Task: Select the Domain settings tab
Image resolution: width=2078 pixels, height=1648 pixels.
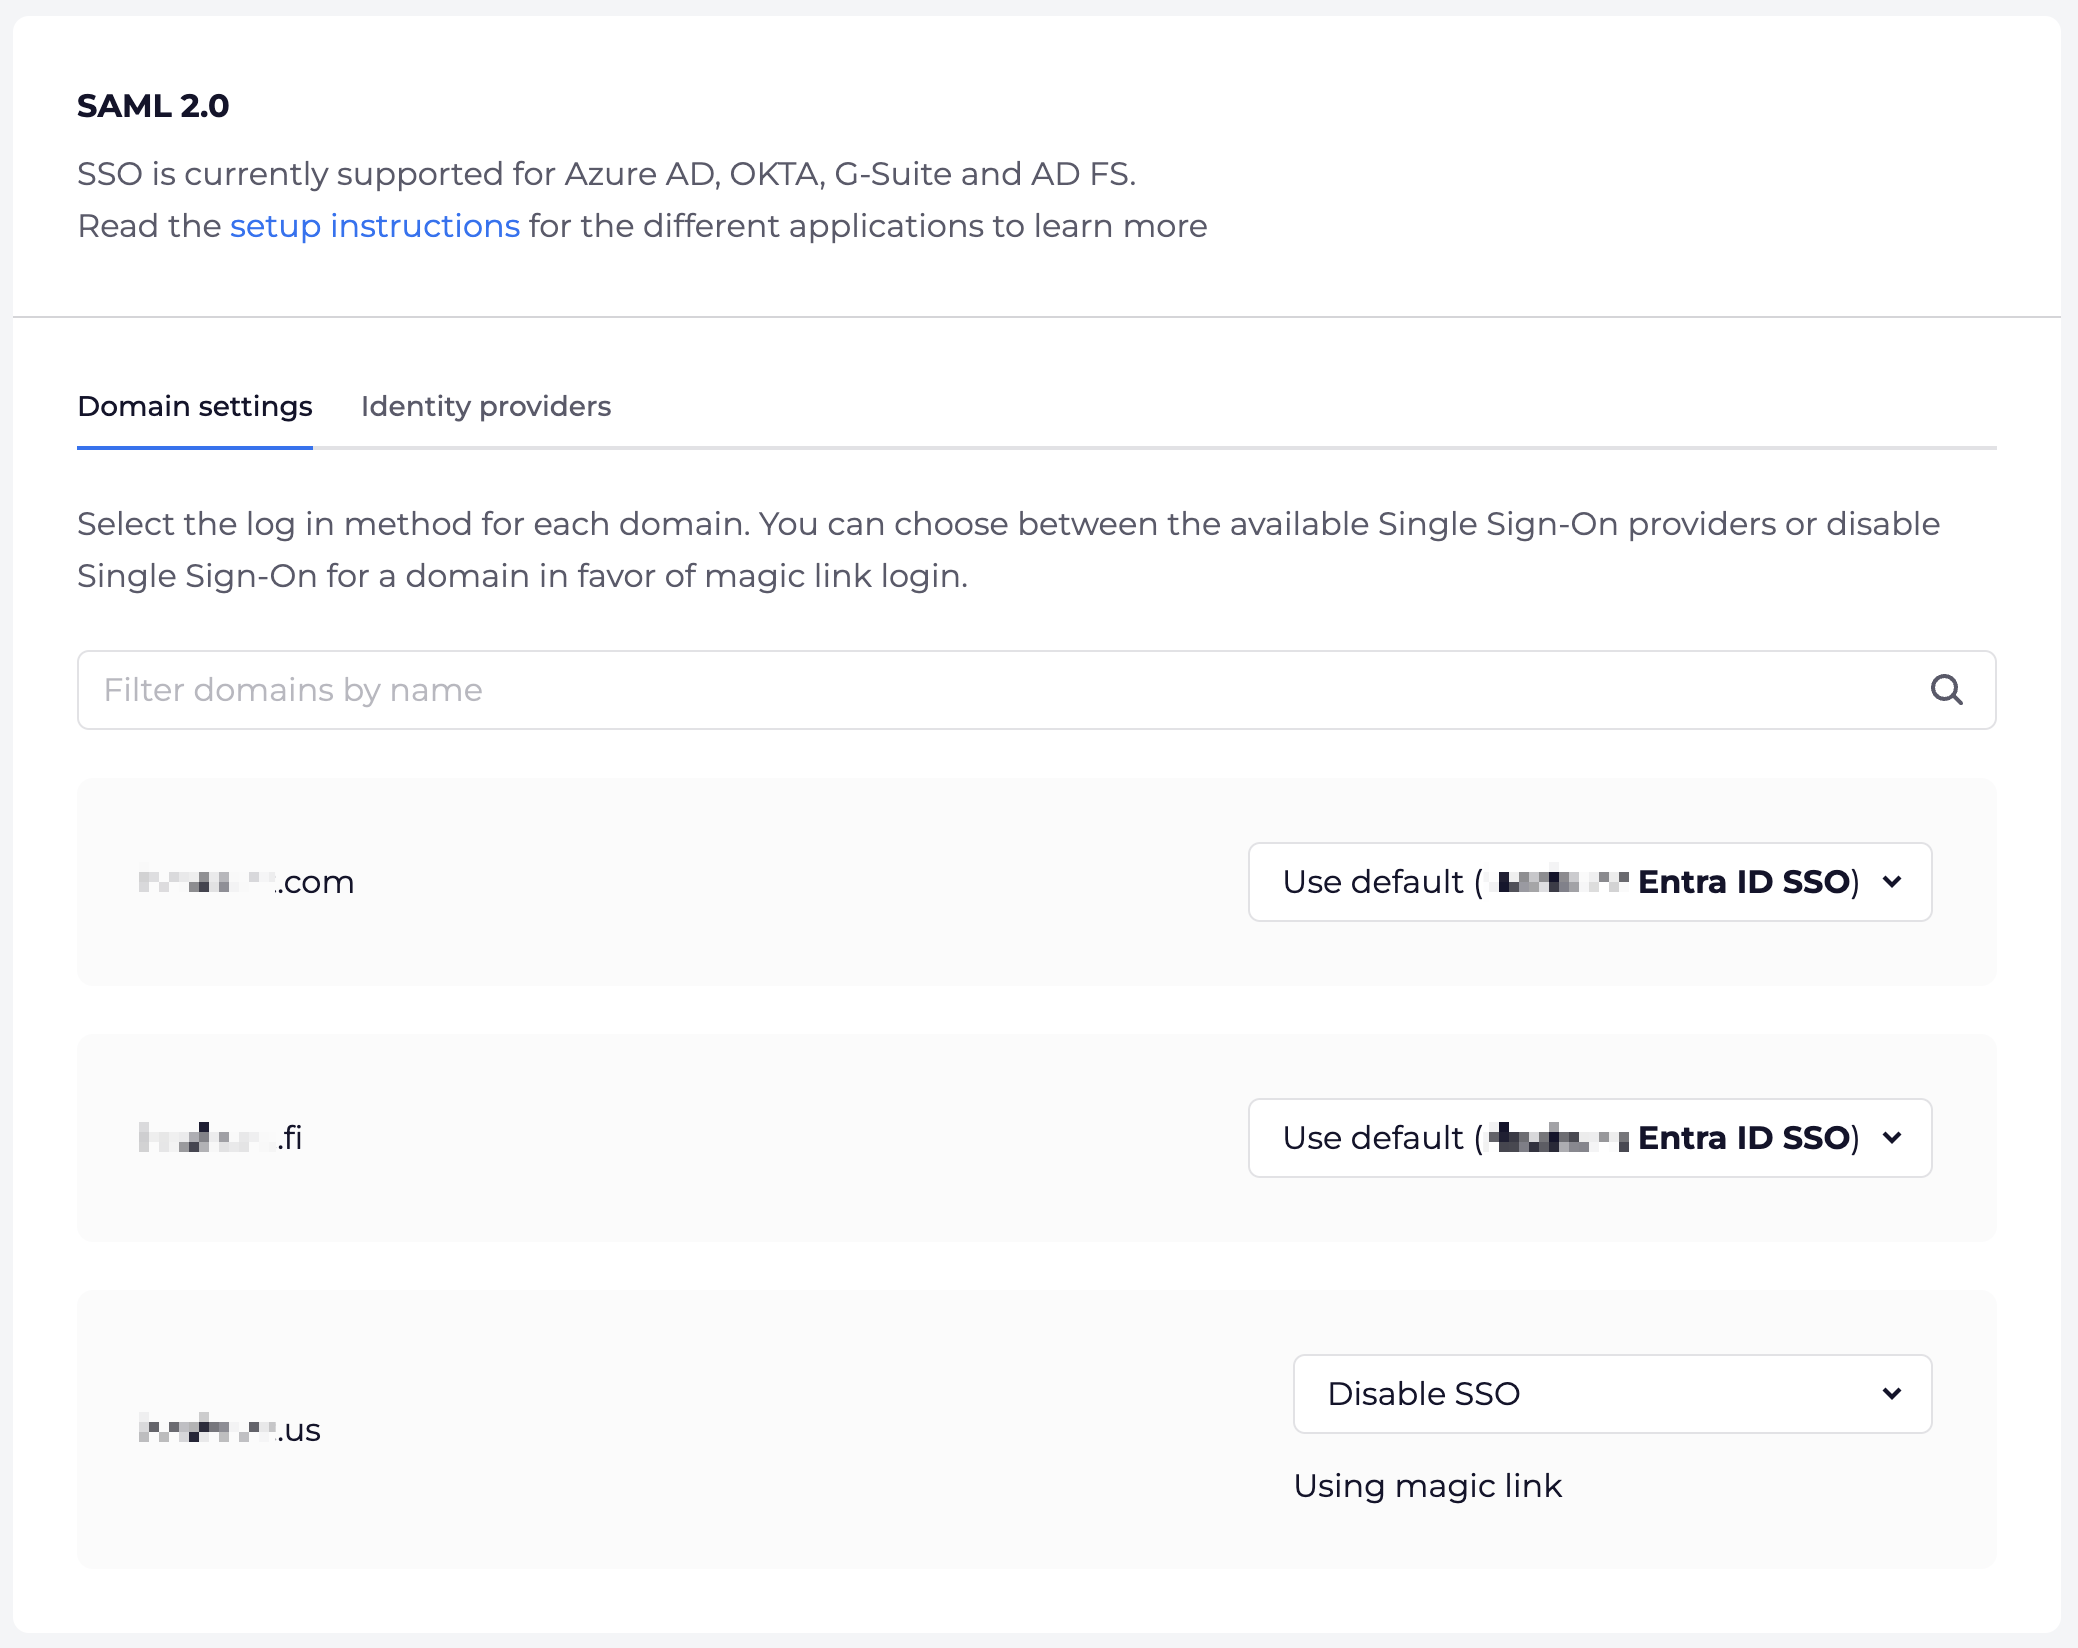Action: pyautogui.click(x=195, y=406)
